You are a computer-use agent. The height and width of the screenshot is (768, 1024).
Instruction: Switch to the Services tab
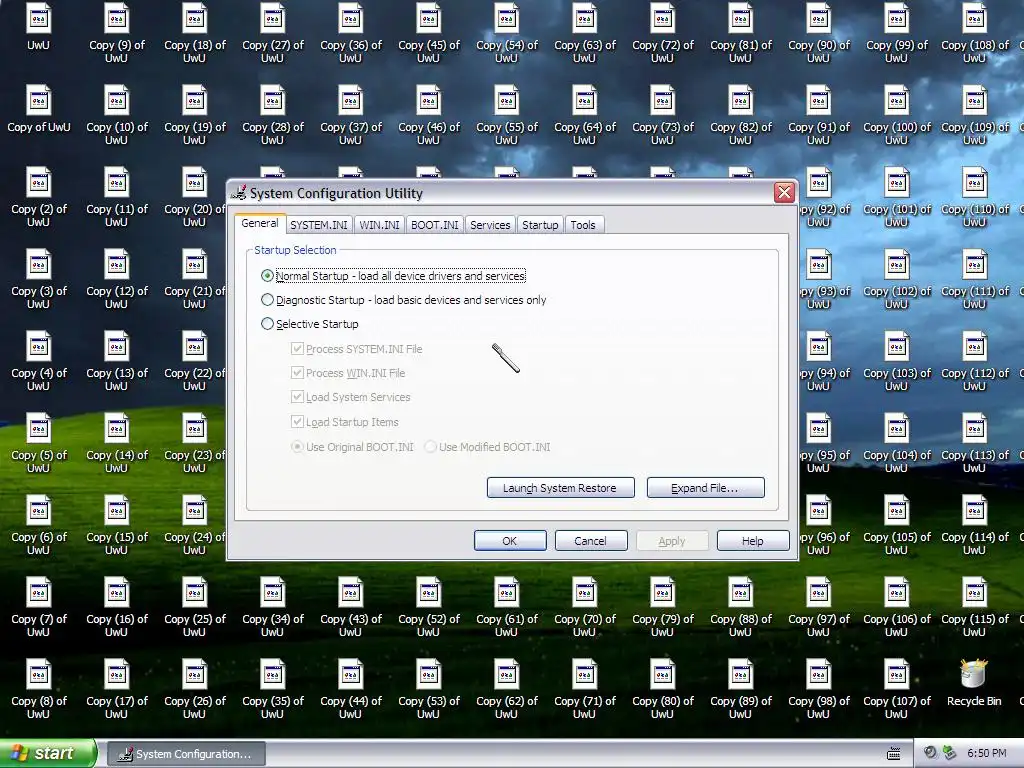point(490,225)
